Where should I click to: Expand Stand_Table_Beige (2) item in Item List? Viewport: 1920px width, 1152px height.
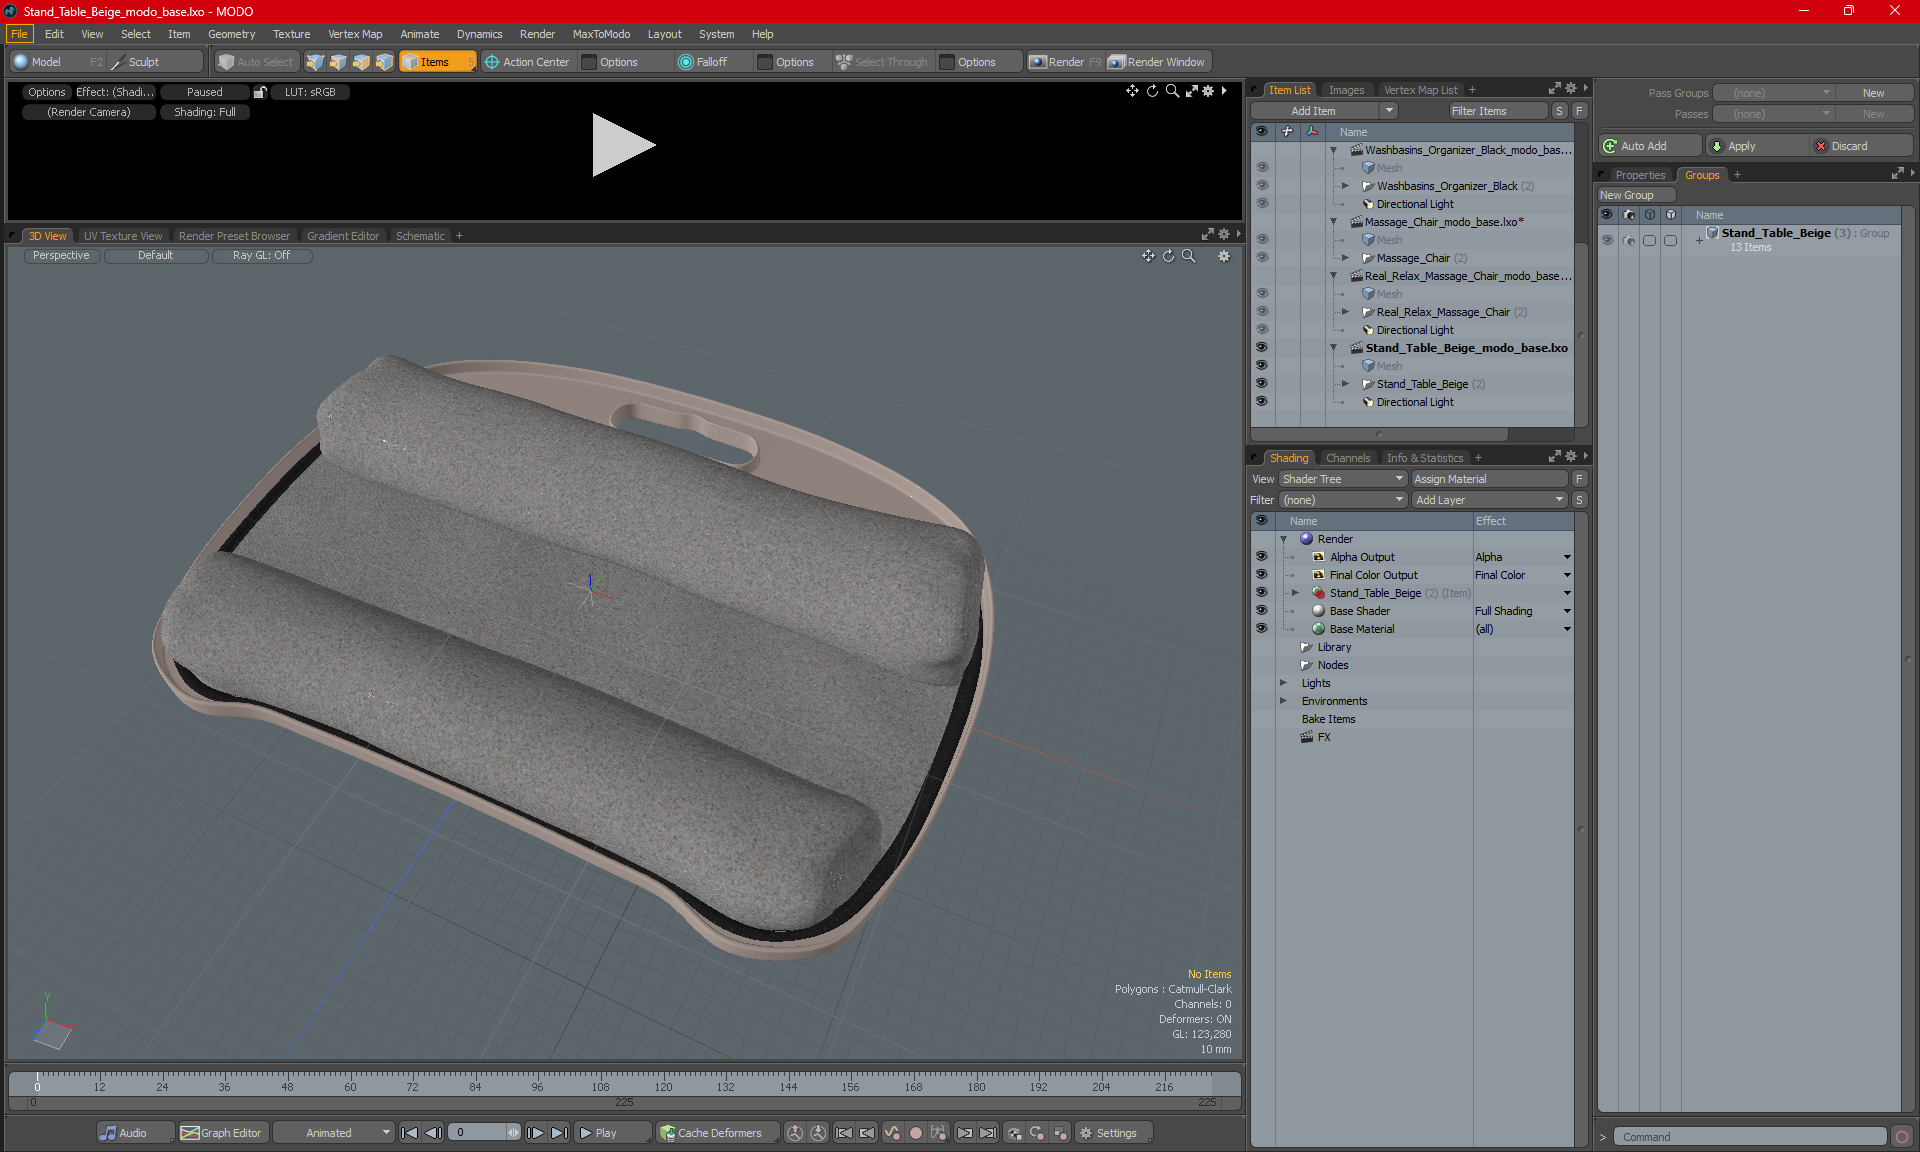click(1345, 384)
